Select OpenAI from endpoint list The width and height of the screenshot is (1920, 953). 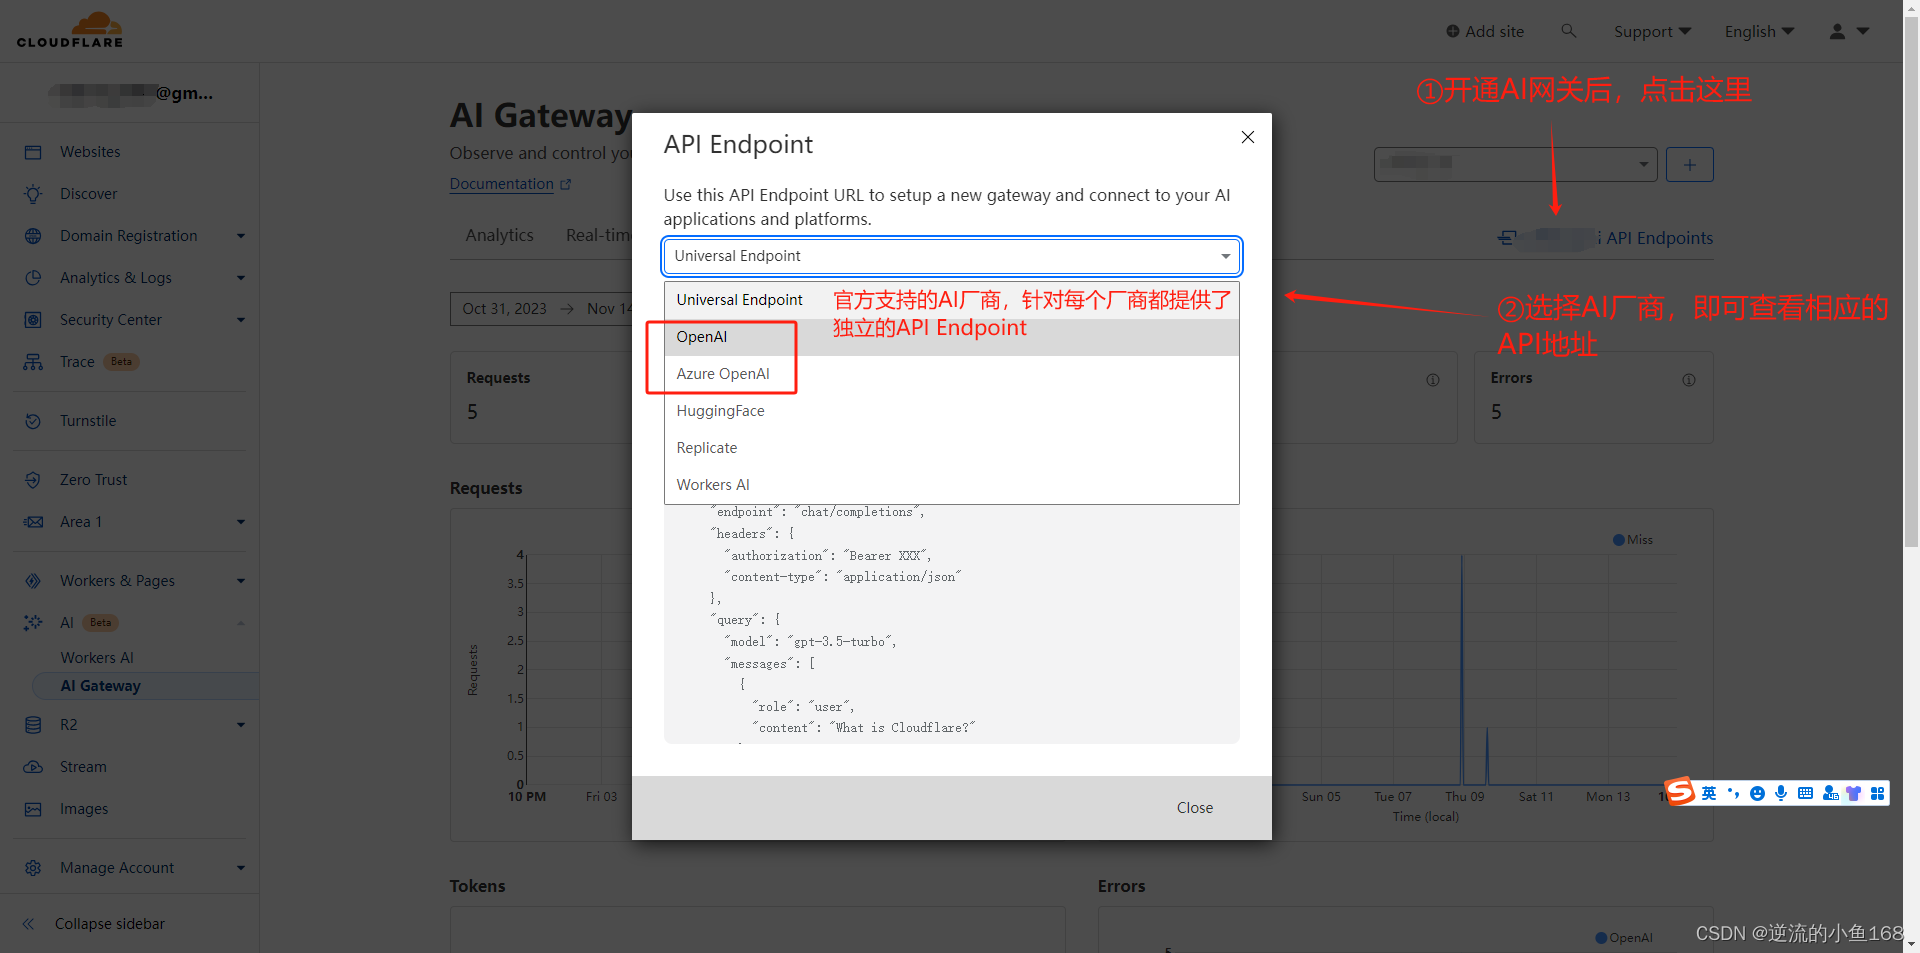[x=952, y=337]
